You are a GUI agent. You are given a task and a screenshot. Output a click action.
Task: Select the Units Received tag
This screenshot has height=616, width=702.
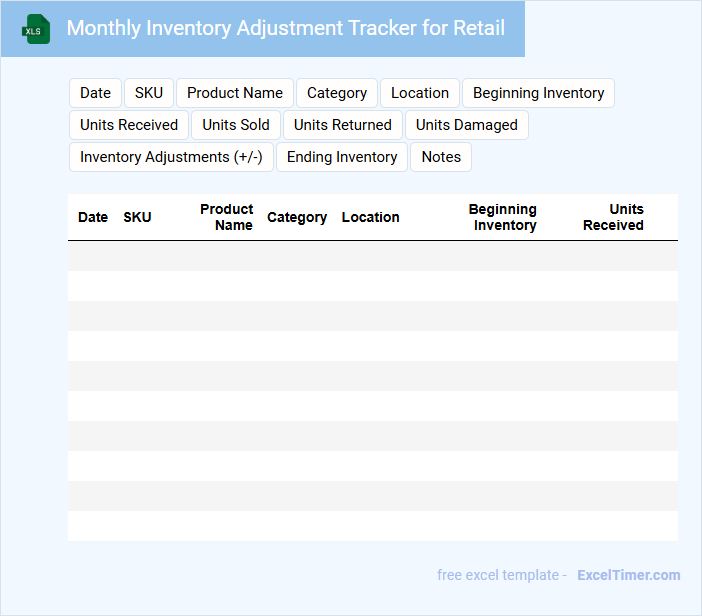point(129,125)
